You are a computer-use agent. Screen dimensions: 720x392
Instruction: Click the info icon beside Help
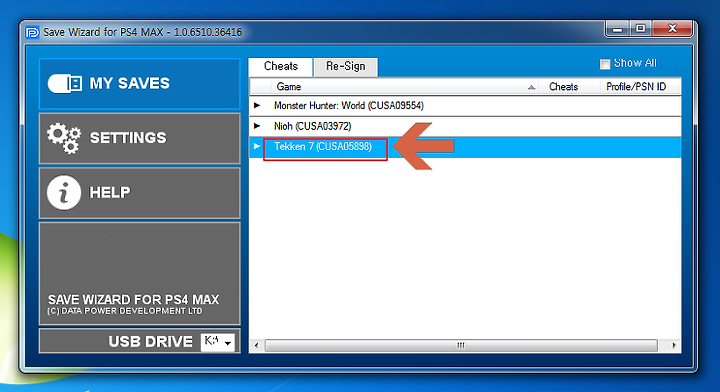click(64, 192)
